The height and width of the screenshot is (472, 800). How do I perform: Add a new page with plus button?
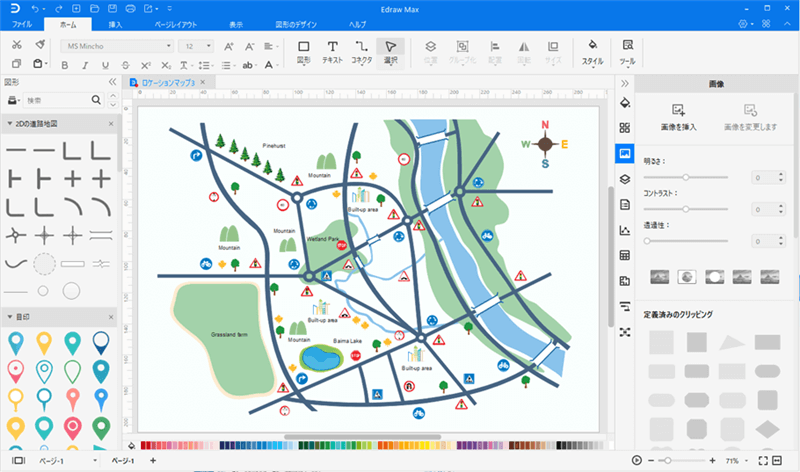[x=152, y=460]
